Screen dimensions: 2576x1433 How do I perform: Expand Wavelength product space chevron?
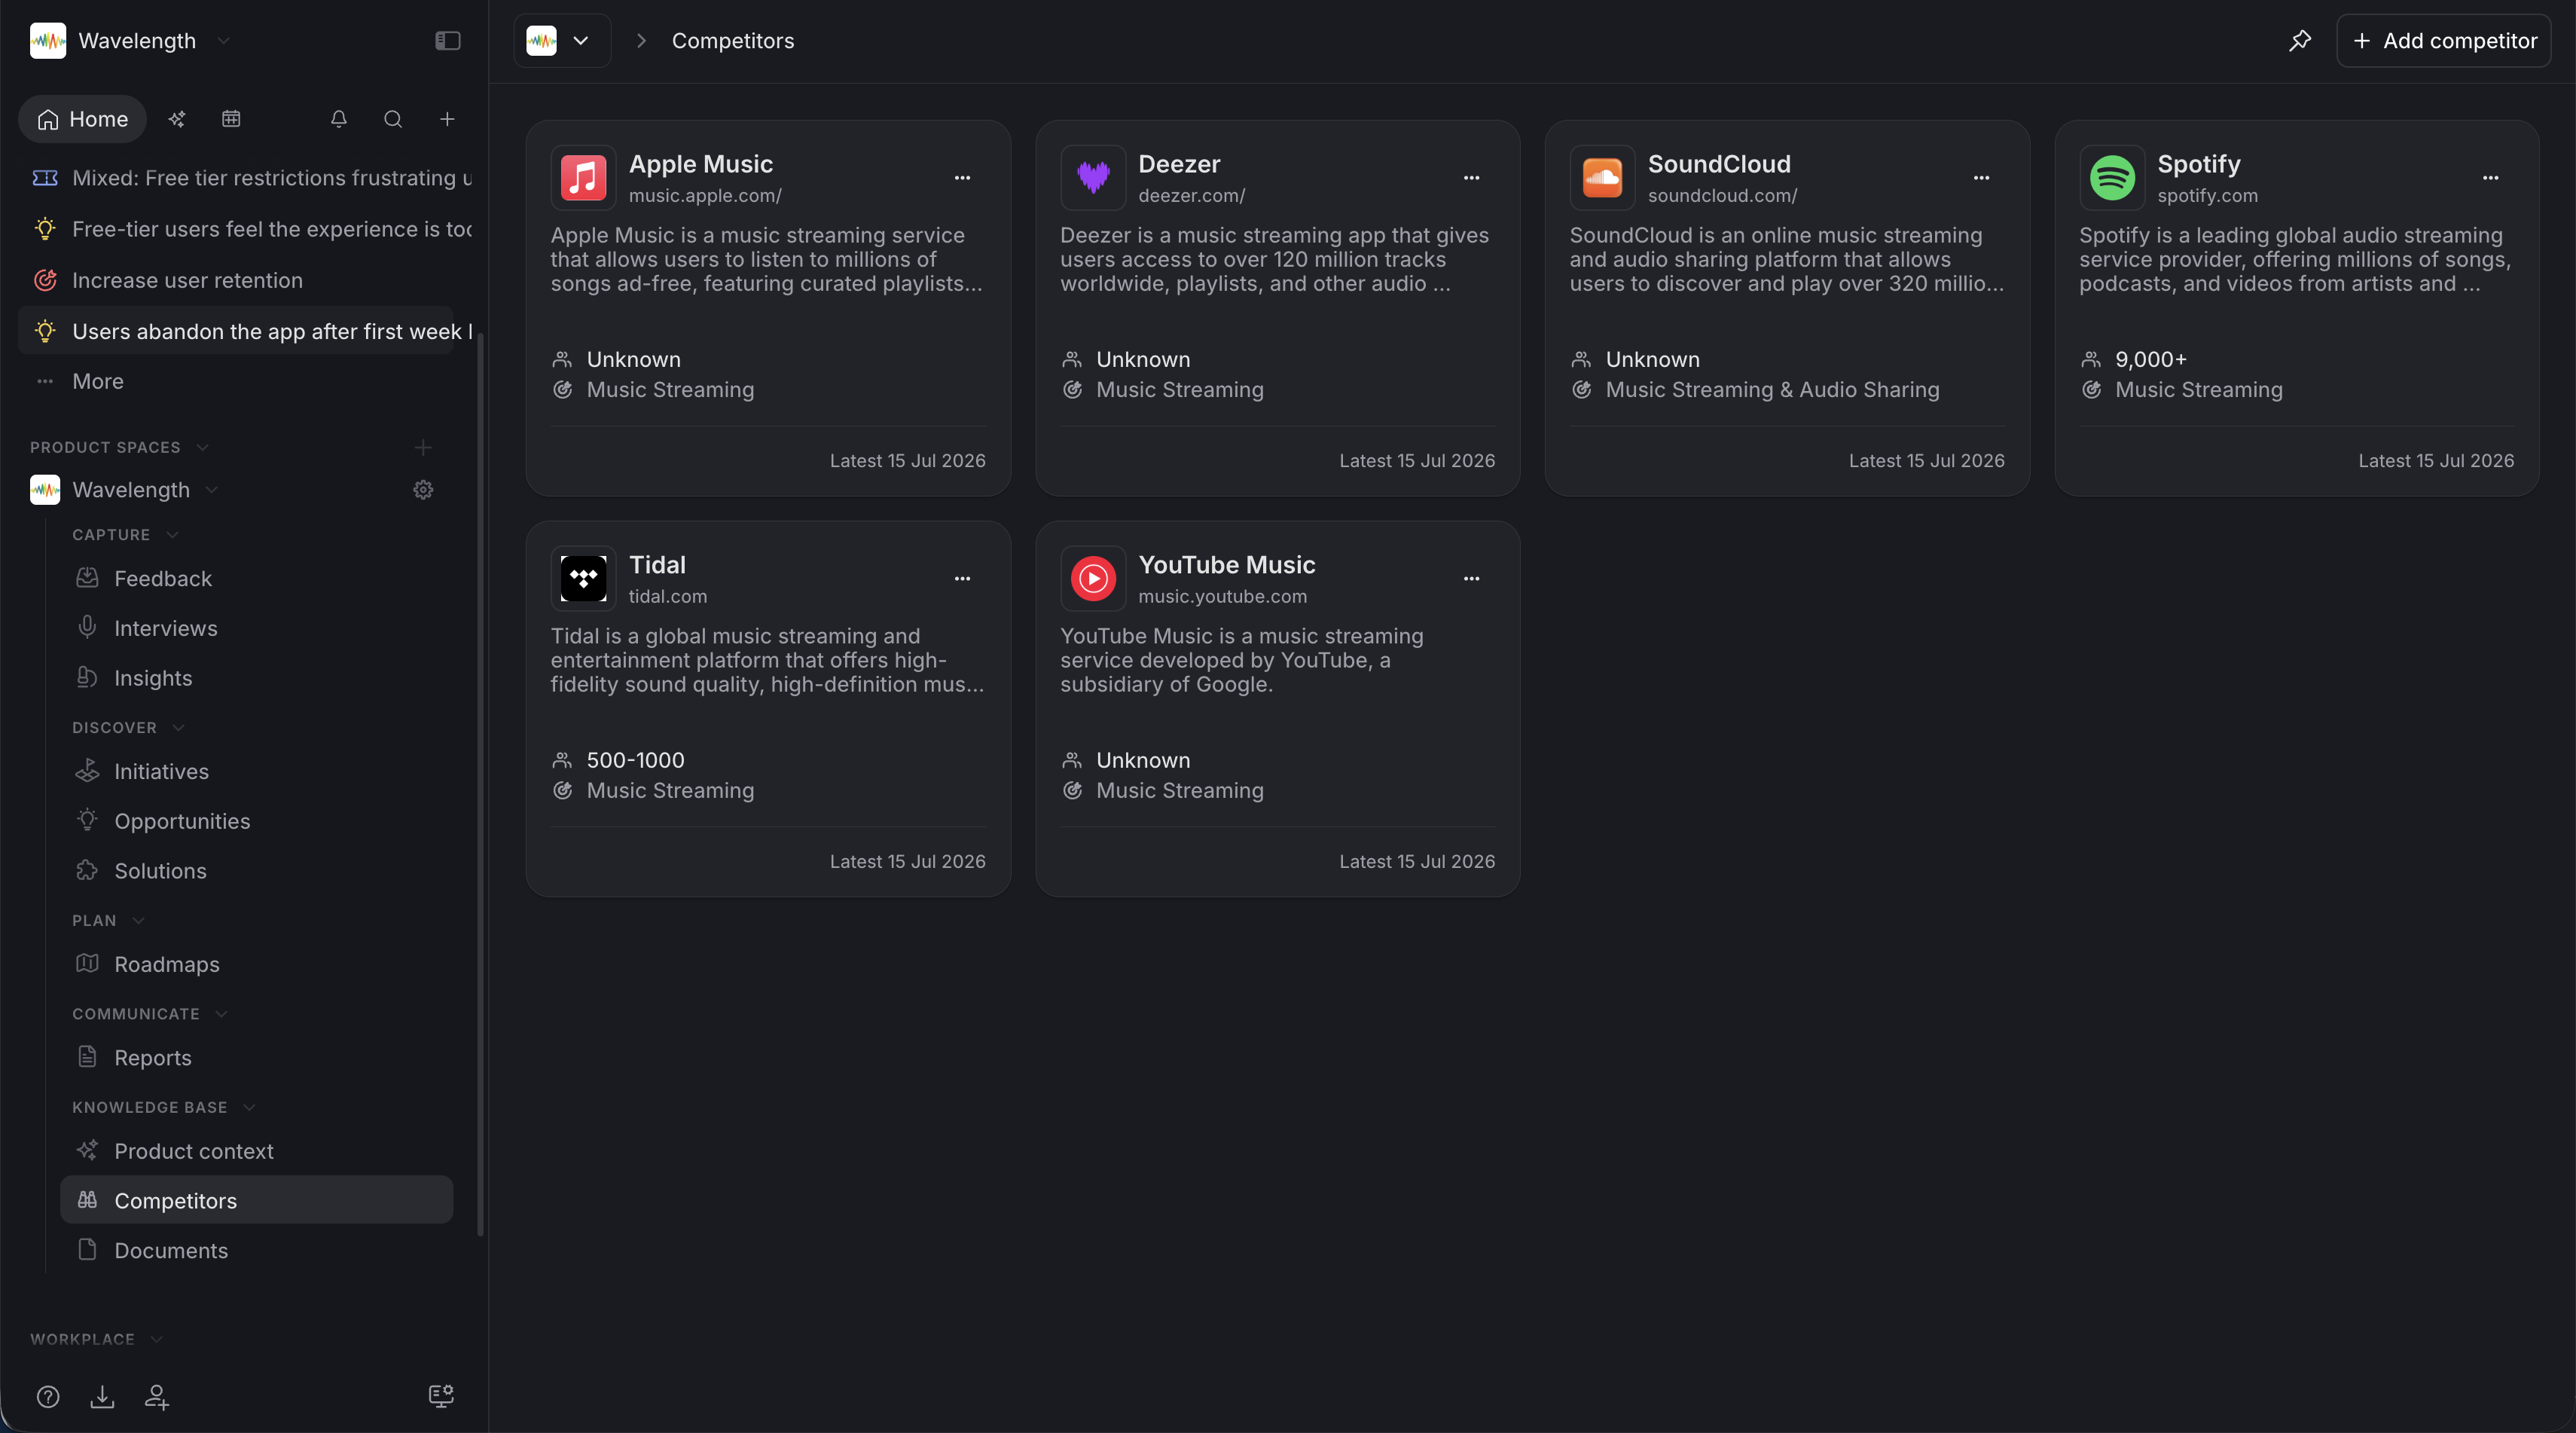click(212, 490)
